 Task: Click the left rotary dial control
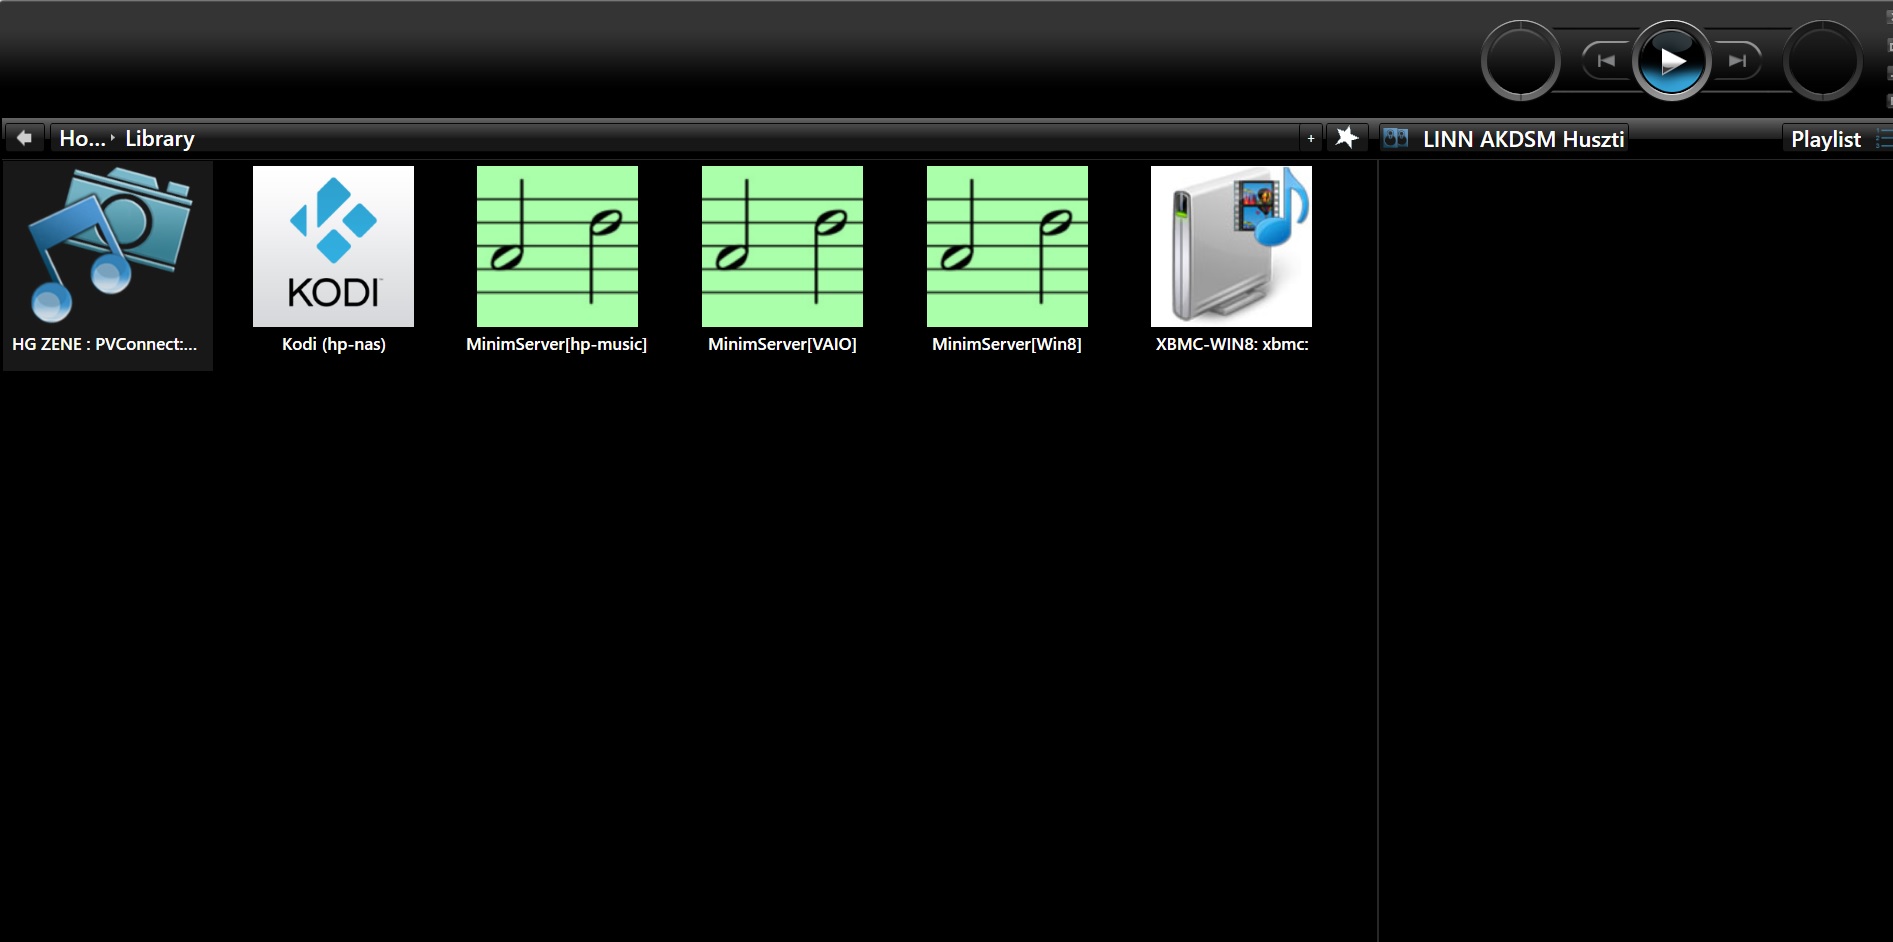tap(1520, 61)
